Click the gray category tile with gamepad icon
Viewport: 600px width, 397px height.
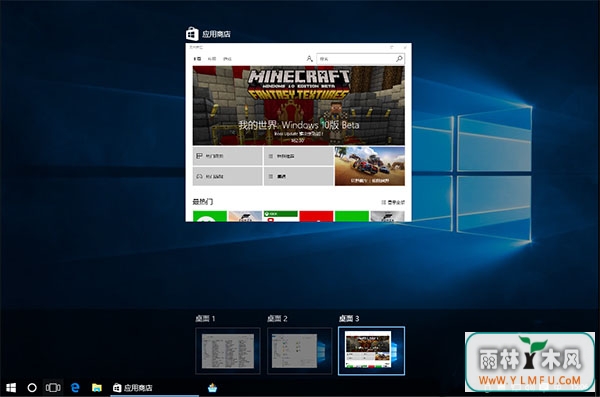pos(228,176)
